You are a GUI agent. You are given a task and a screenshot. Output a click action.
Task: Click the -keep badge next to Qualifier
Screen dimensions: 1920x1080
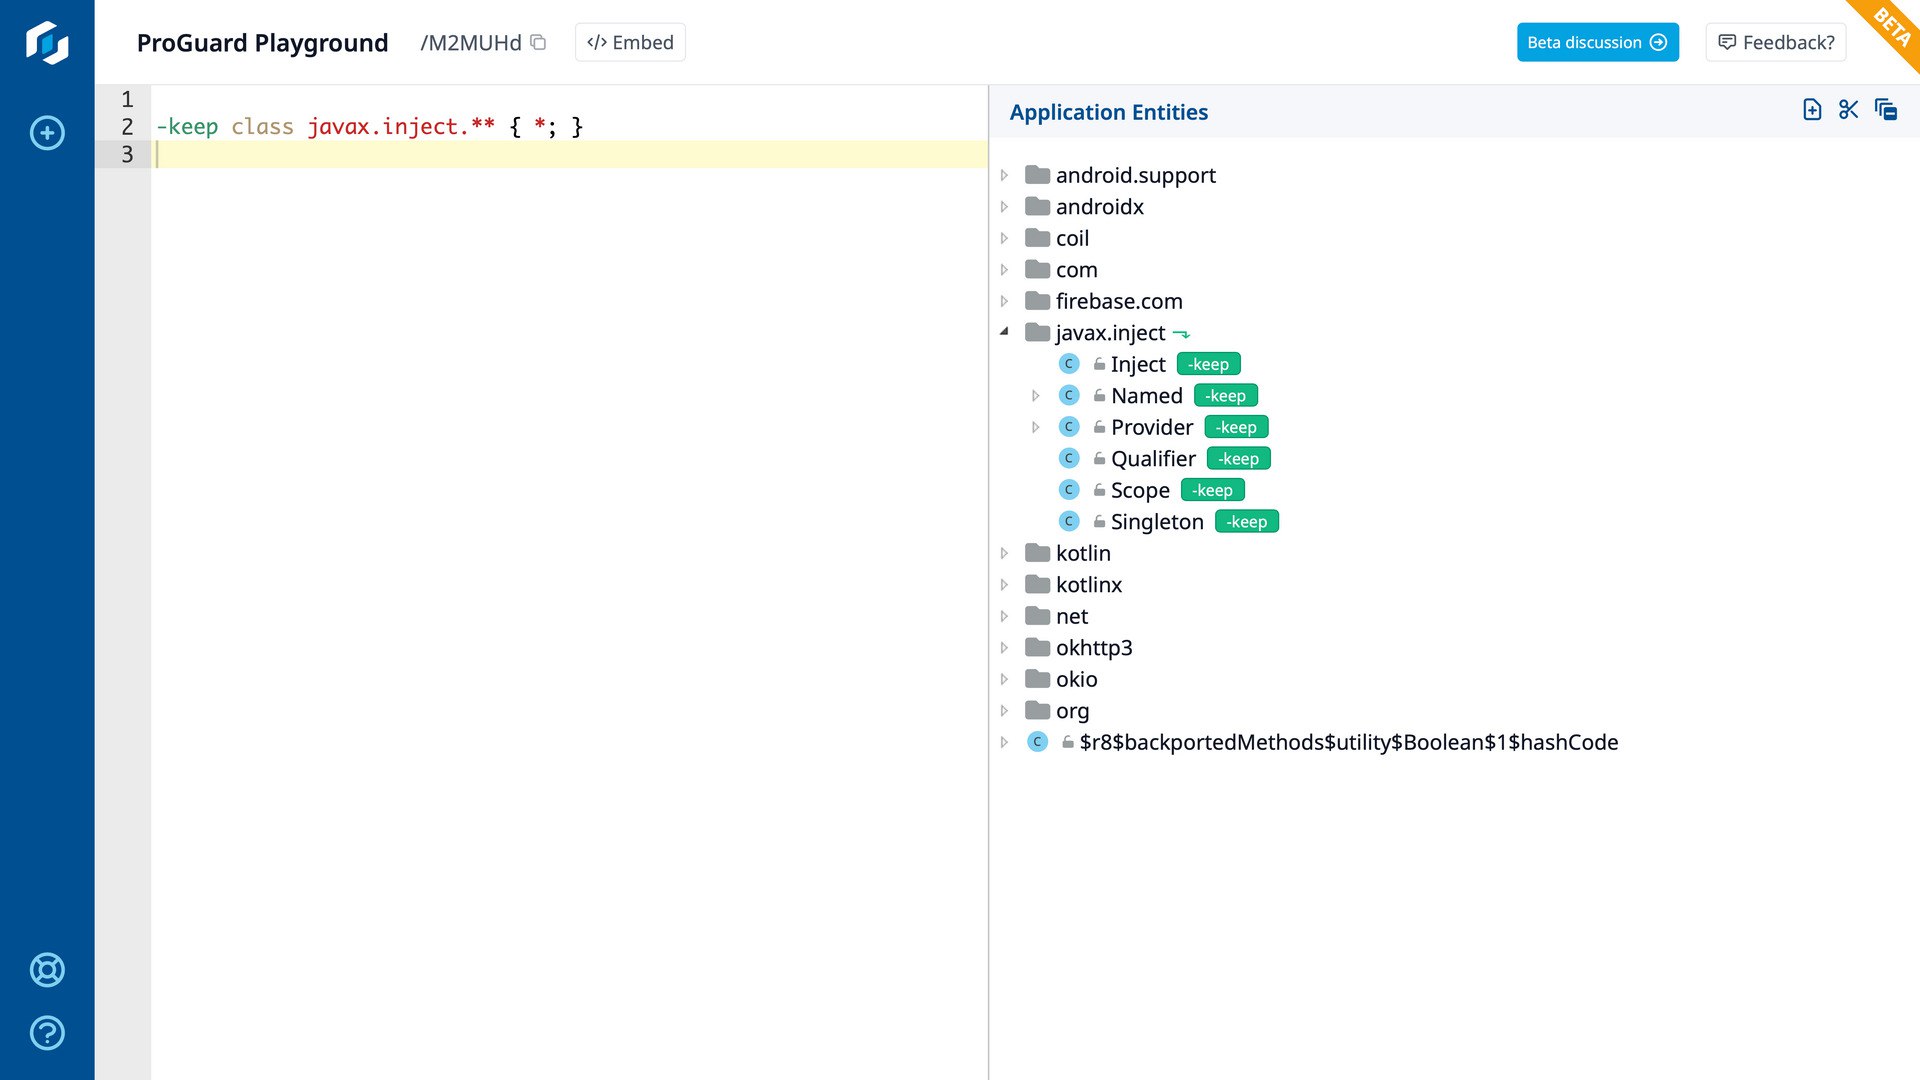pos(1238,459)
